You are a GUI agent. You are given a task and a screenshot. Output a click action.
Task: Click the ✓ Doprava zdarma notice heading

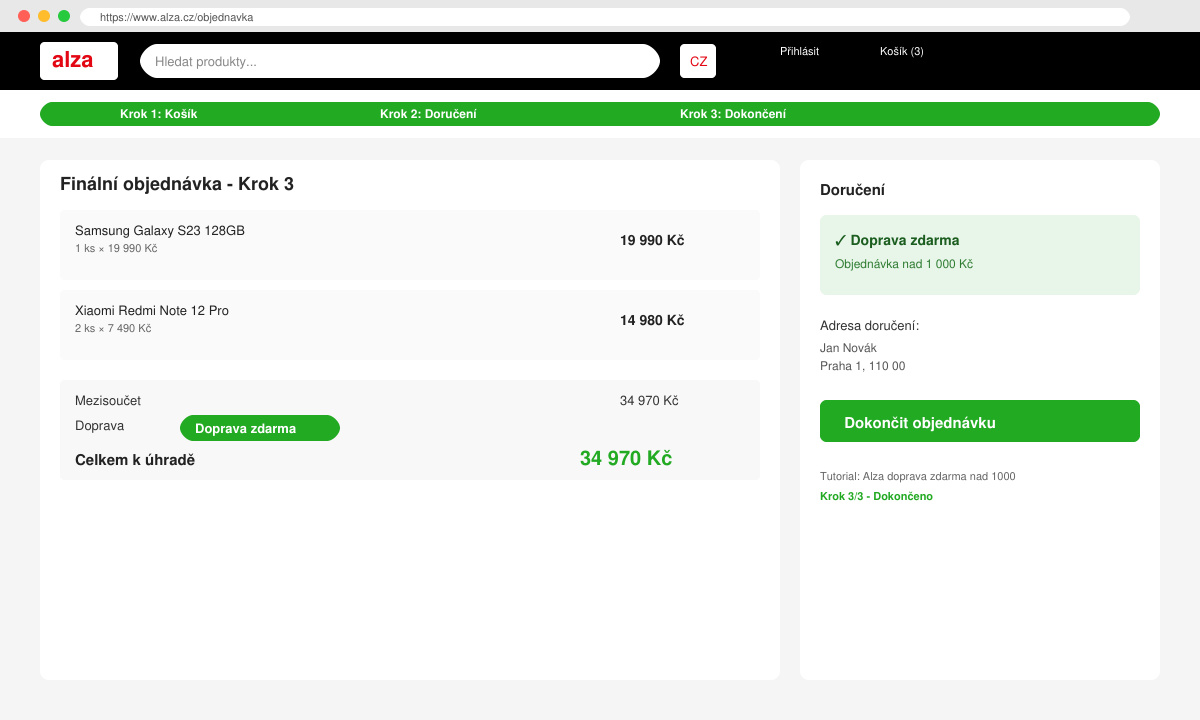[897, 240]
